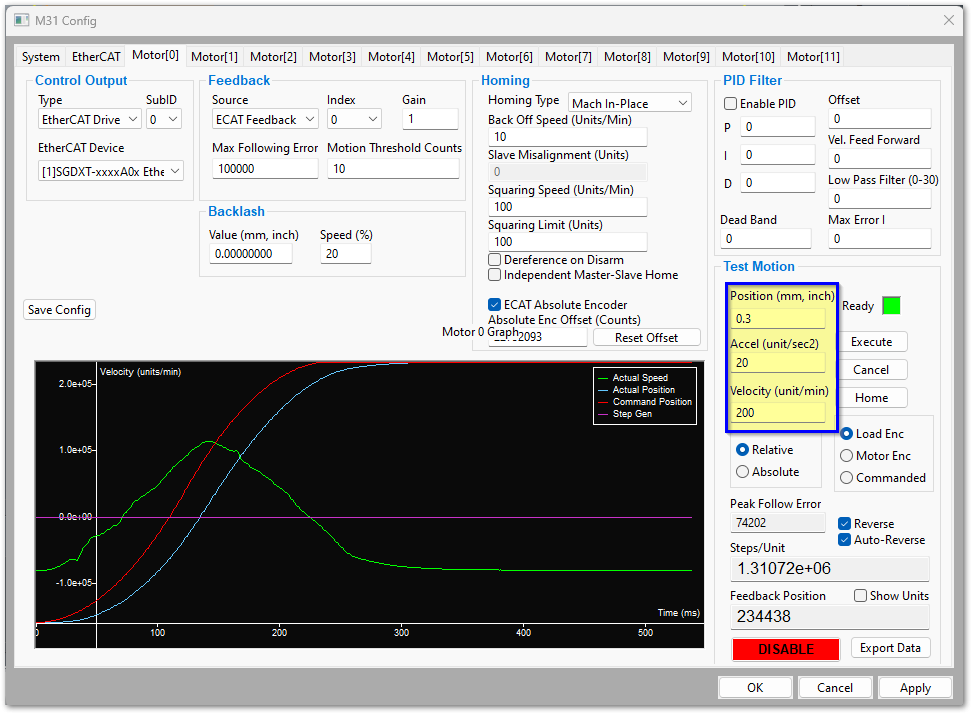Click the Vel. Feed Forward field
Viewport: 972px width, 714px height.
point(880,159)
